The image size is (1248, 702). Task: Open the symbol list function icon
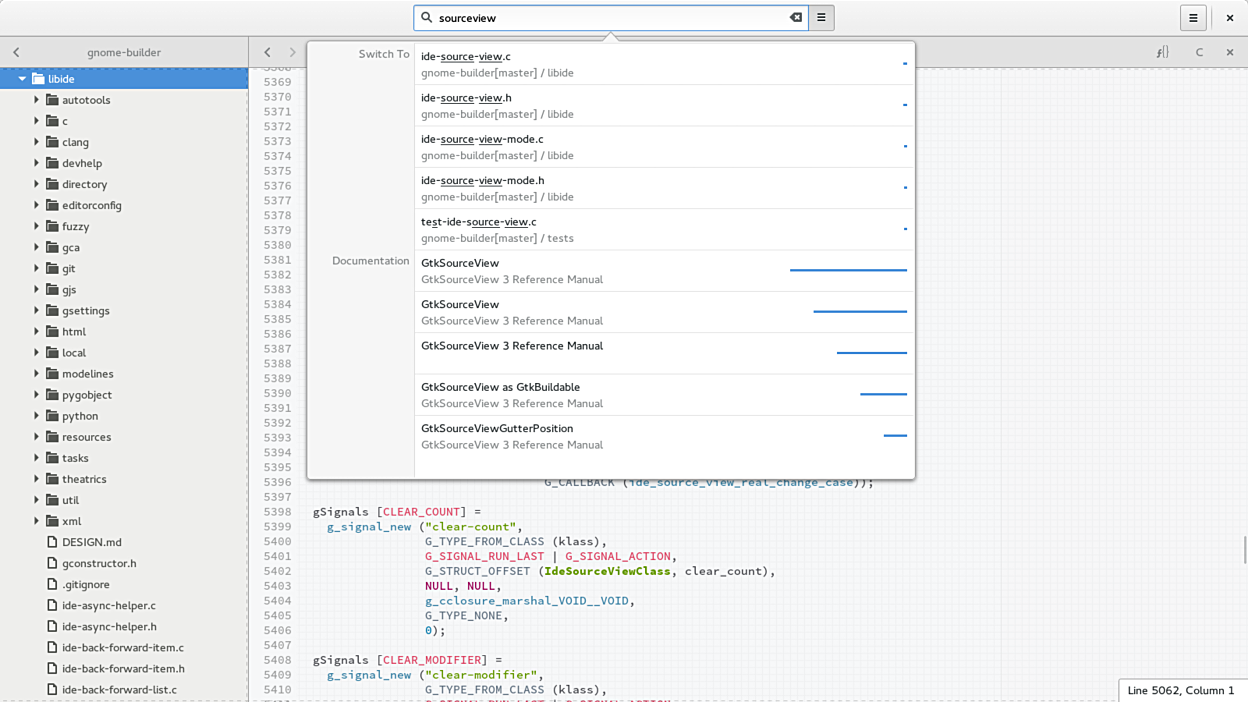point(1162,52)
